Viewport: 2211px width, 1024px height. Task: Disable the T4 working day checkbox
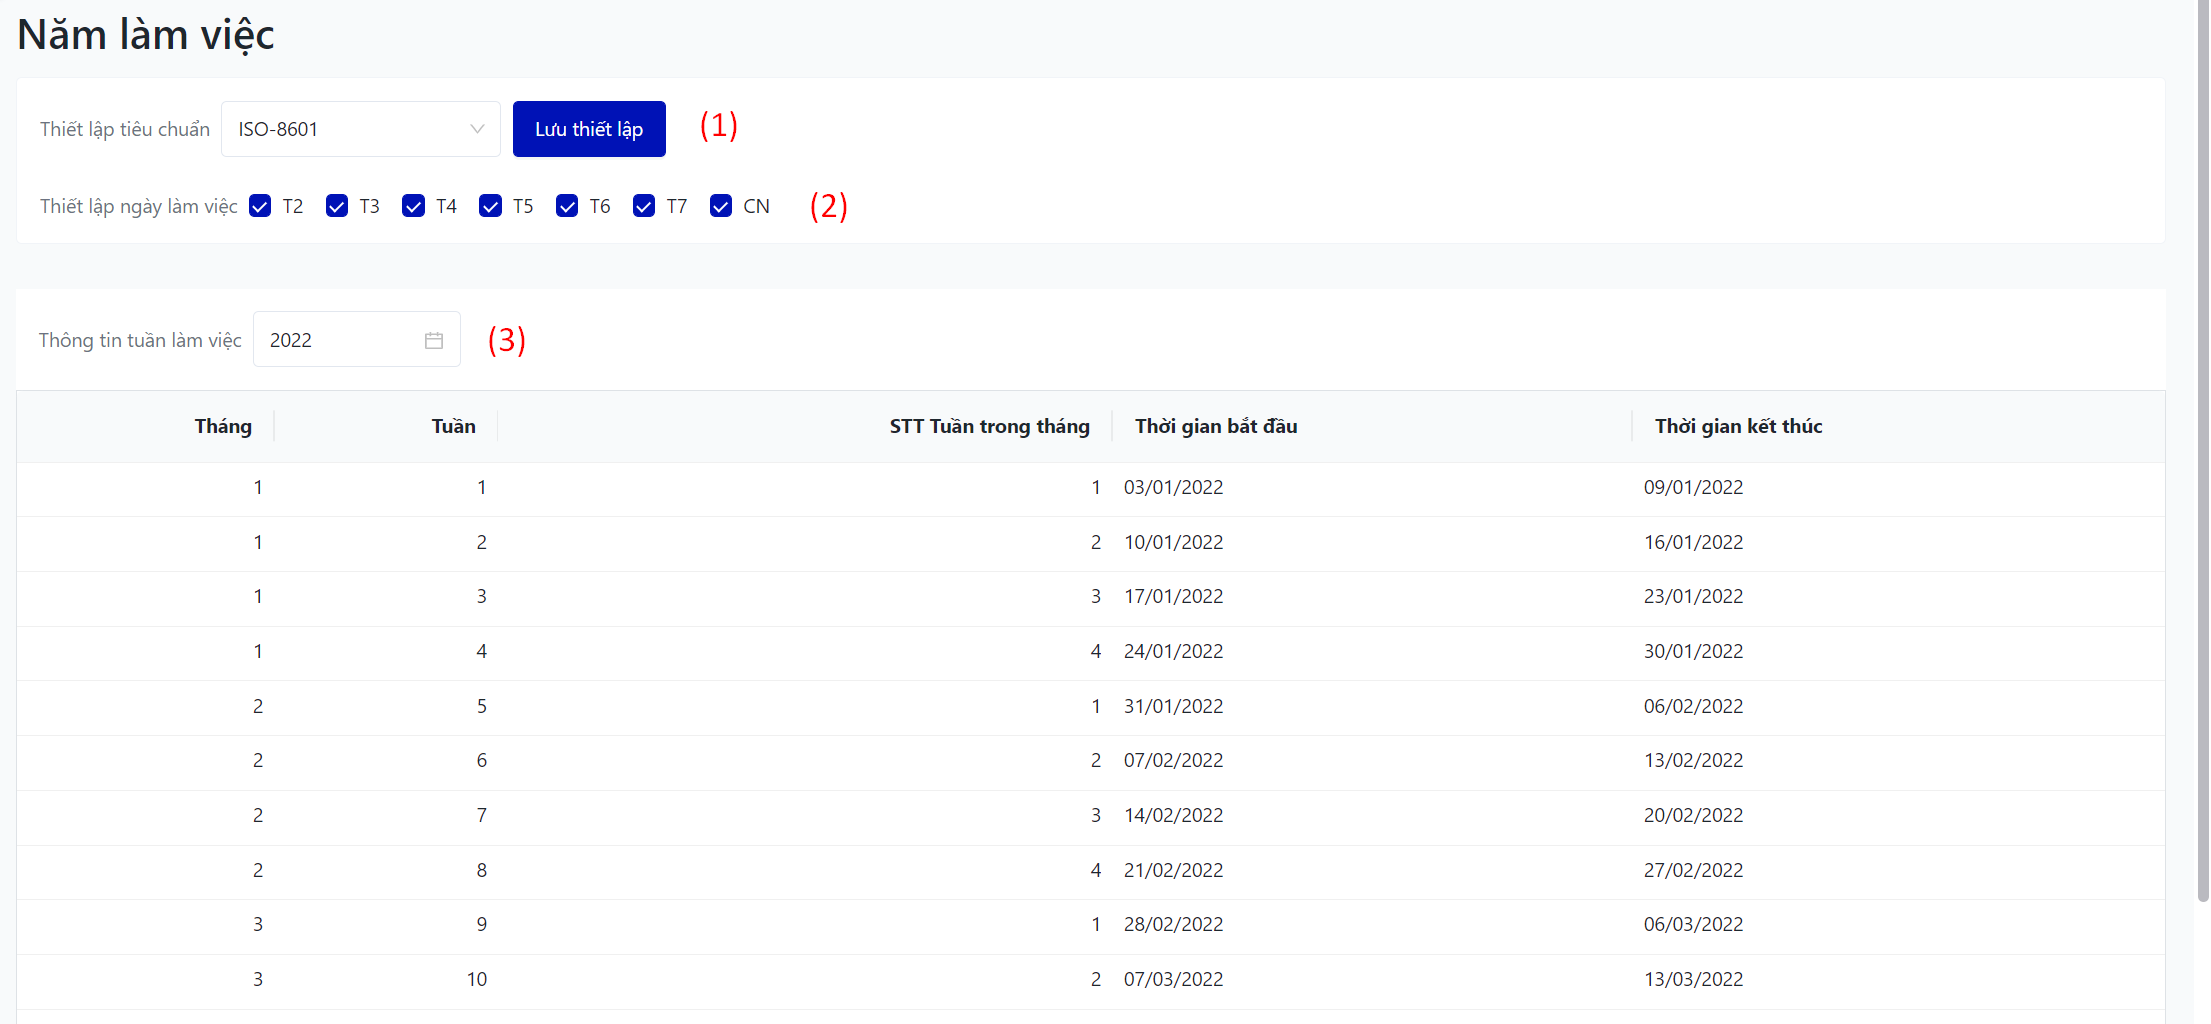tap(413, 206)
